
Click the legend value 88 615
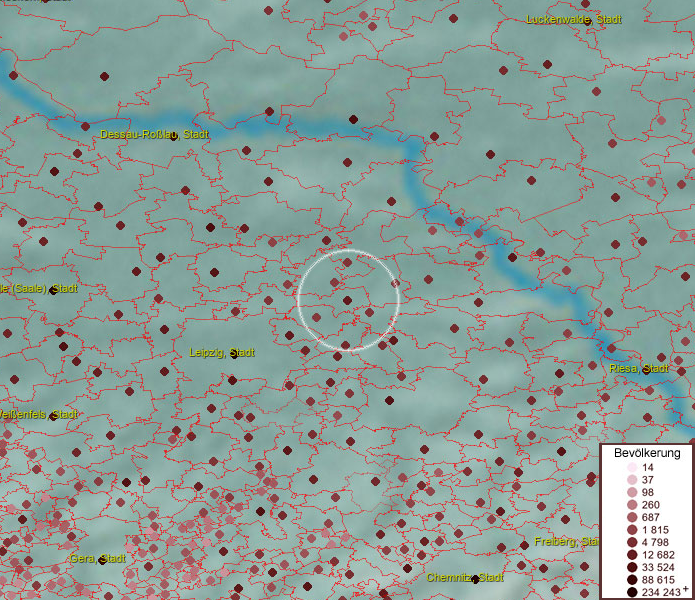pos(658,580)
